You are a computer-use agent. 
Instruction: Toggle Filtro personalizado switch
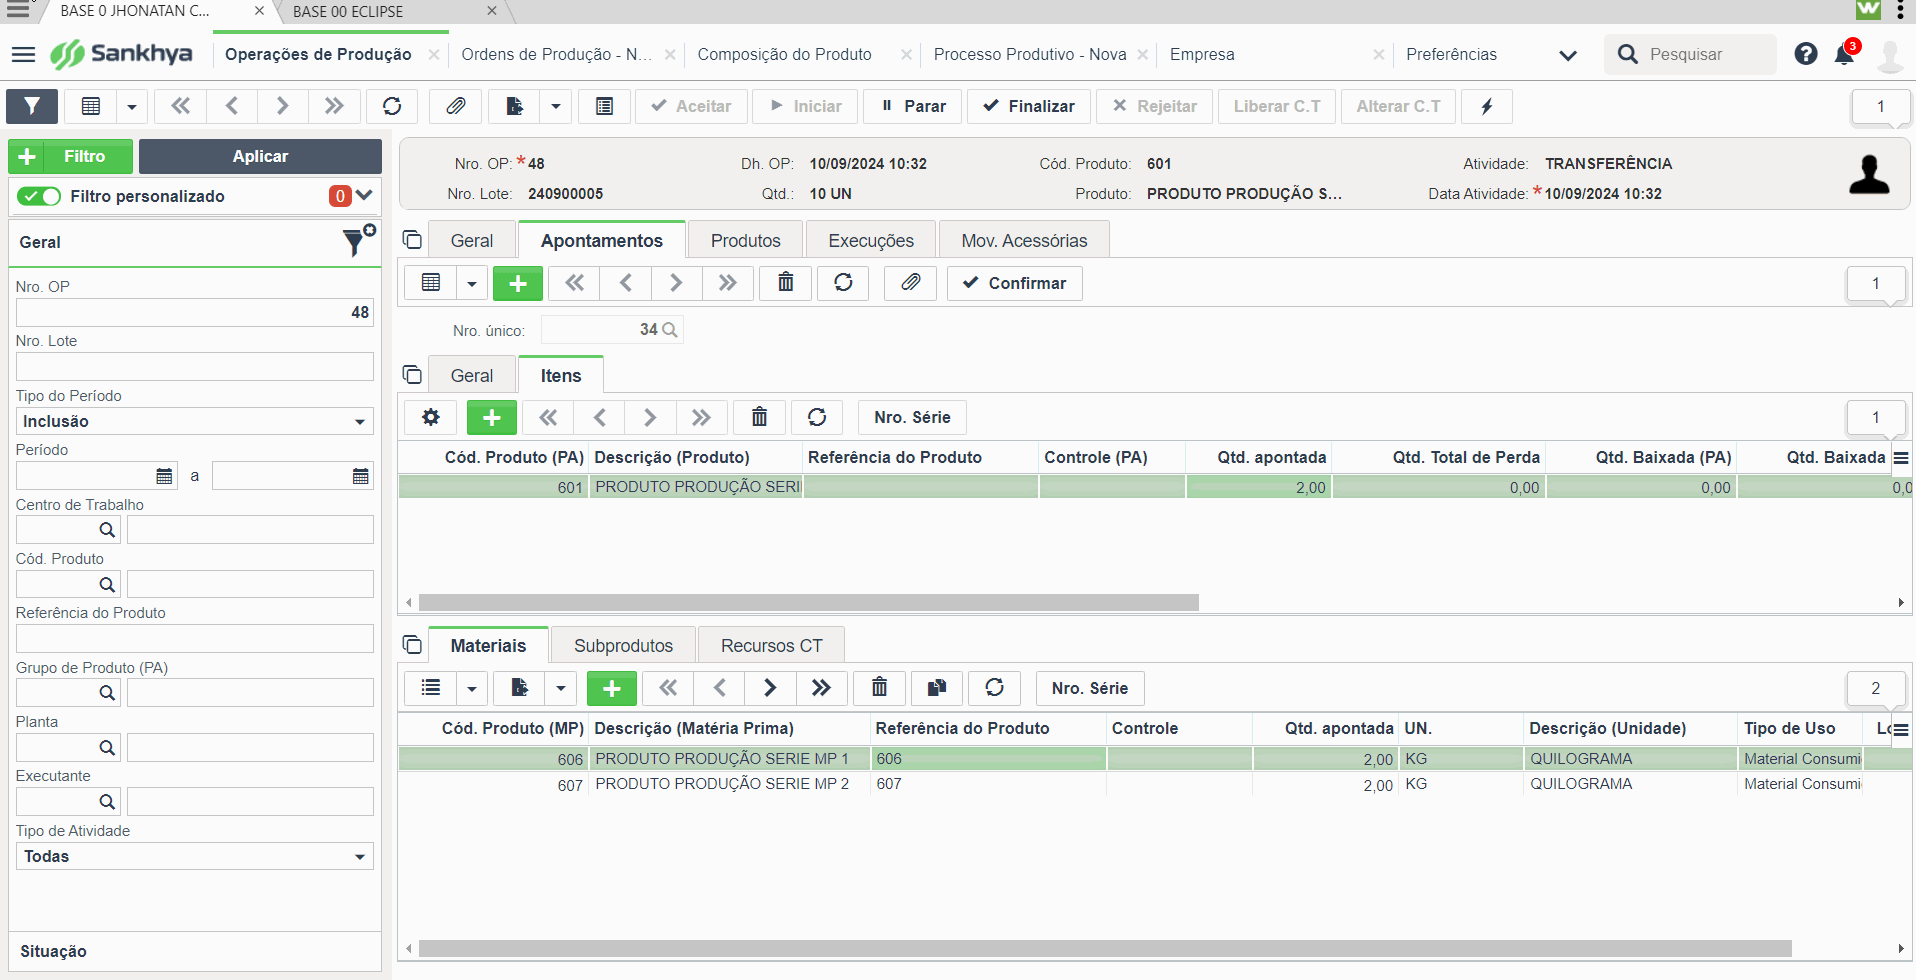[40, 196]
